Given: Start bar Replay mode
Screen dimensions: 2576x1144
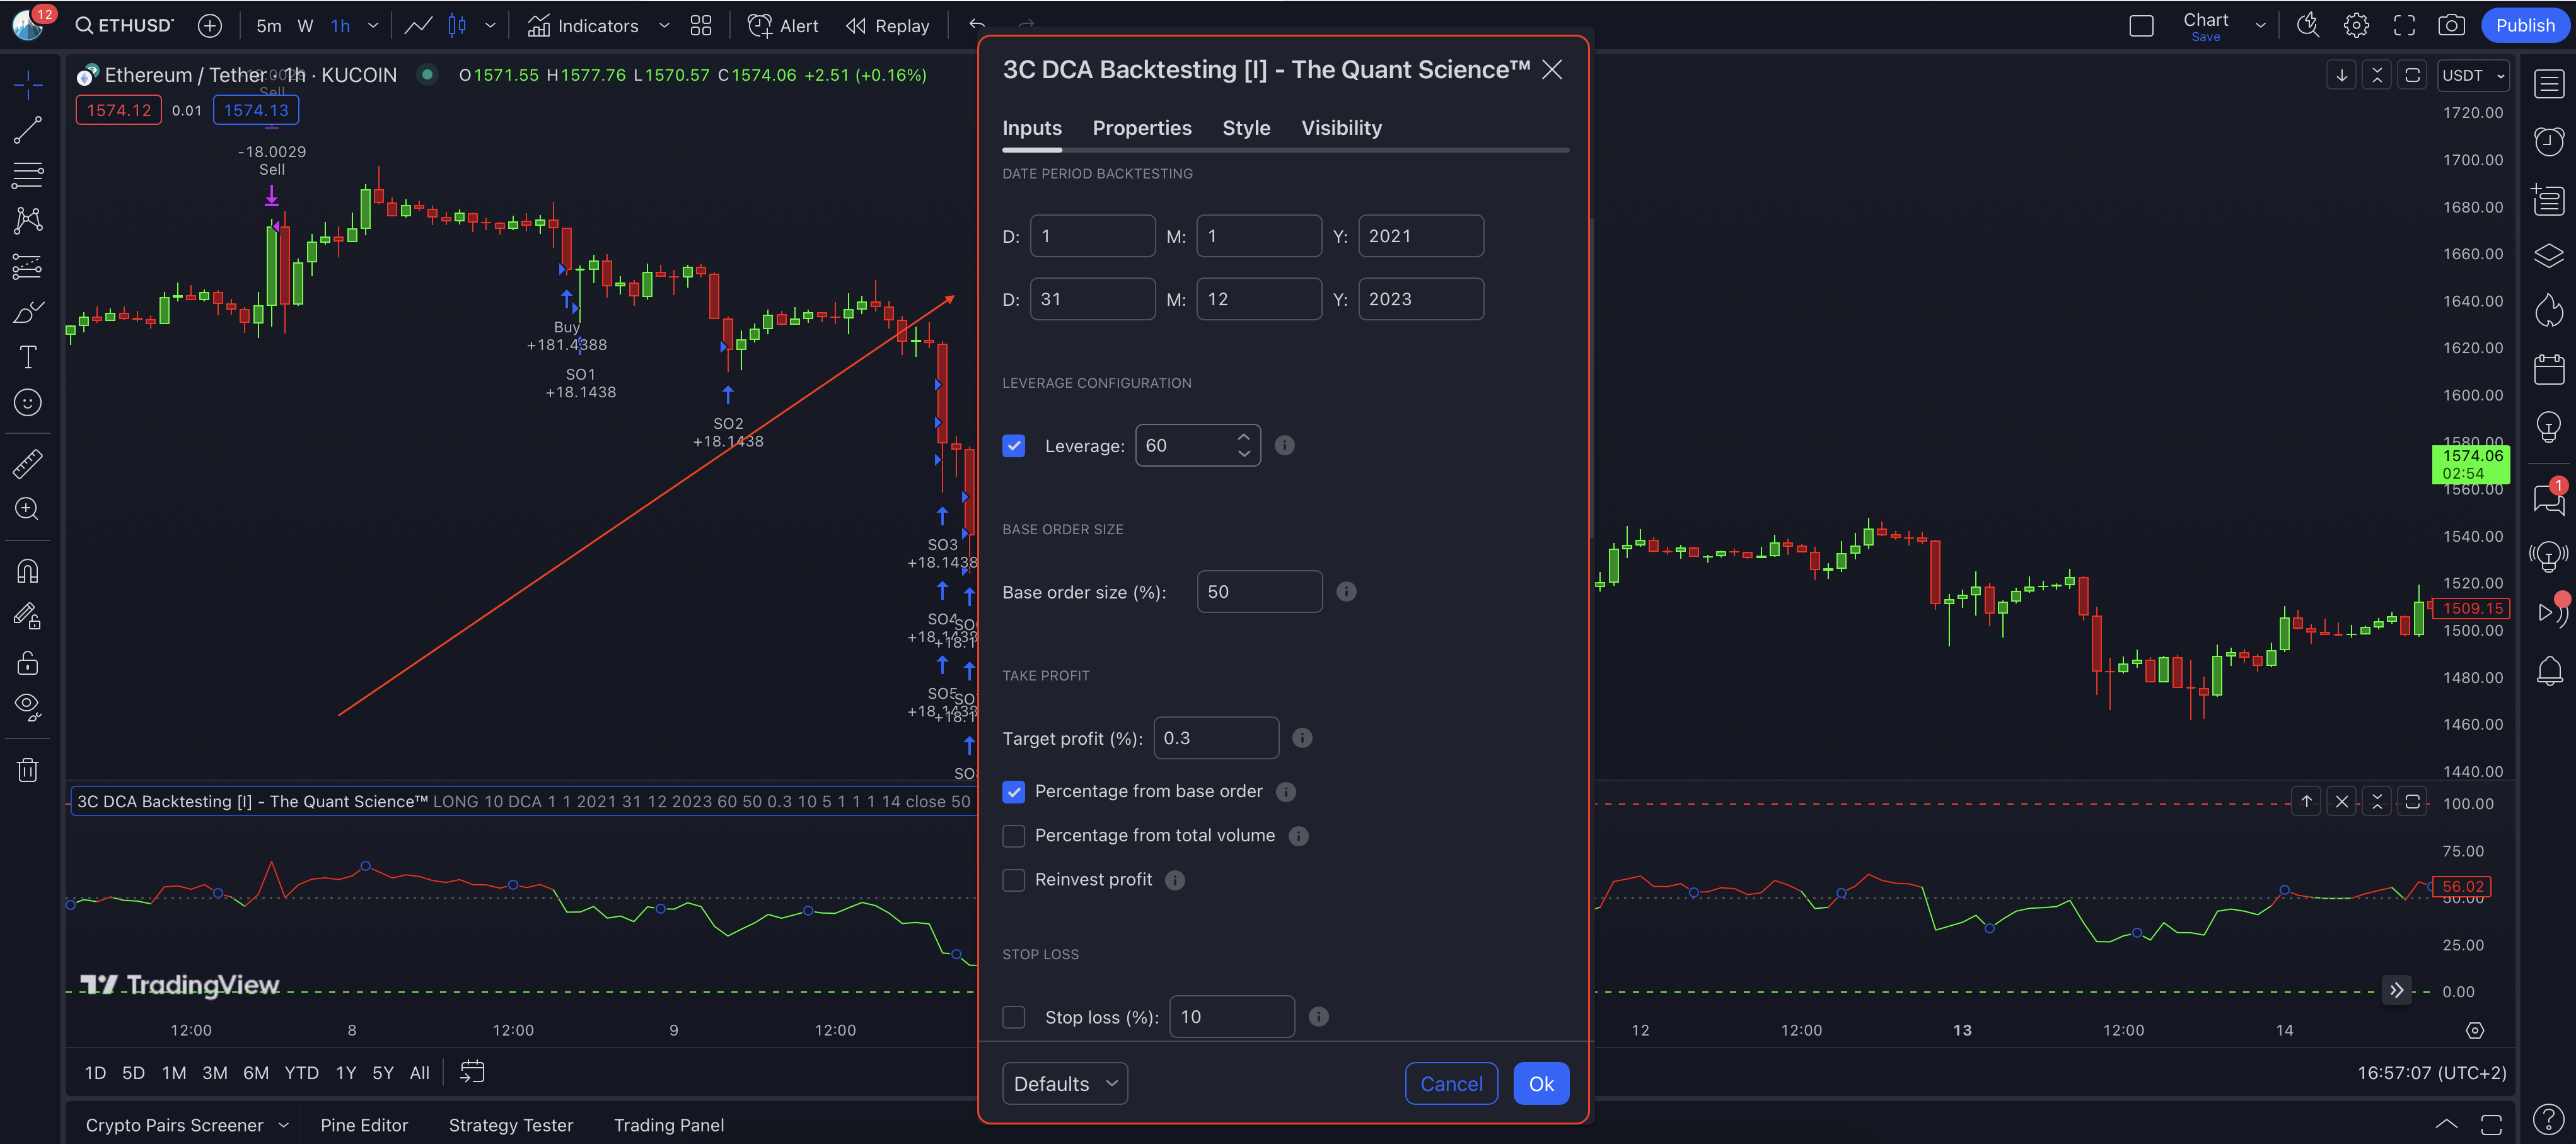Looking at the screenshot, I should pos(888,26).
